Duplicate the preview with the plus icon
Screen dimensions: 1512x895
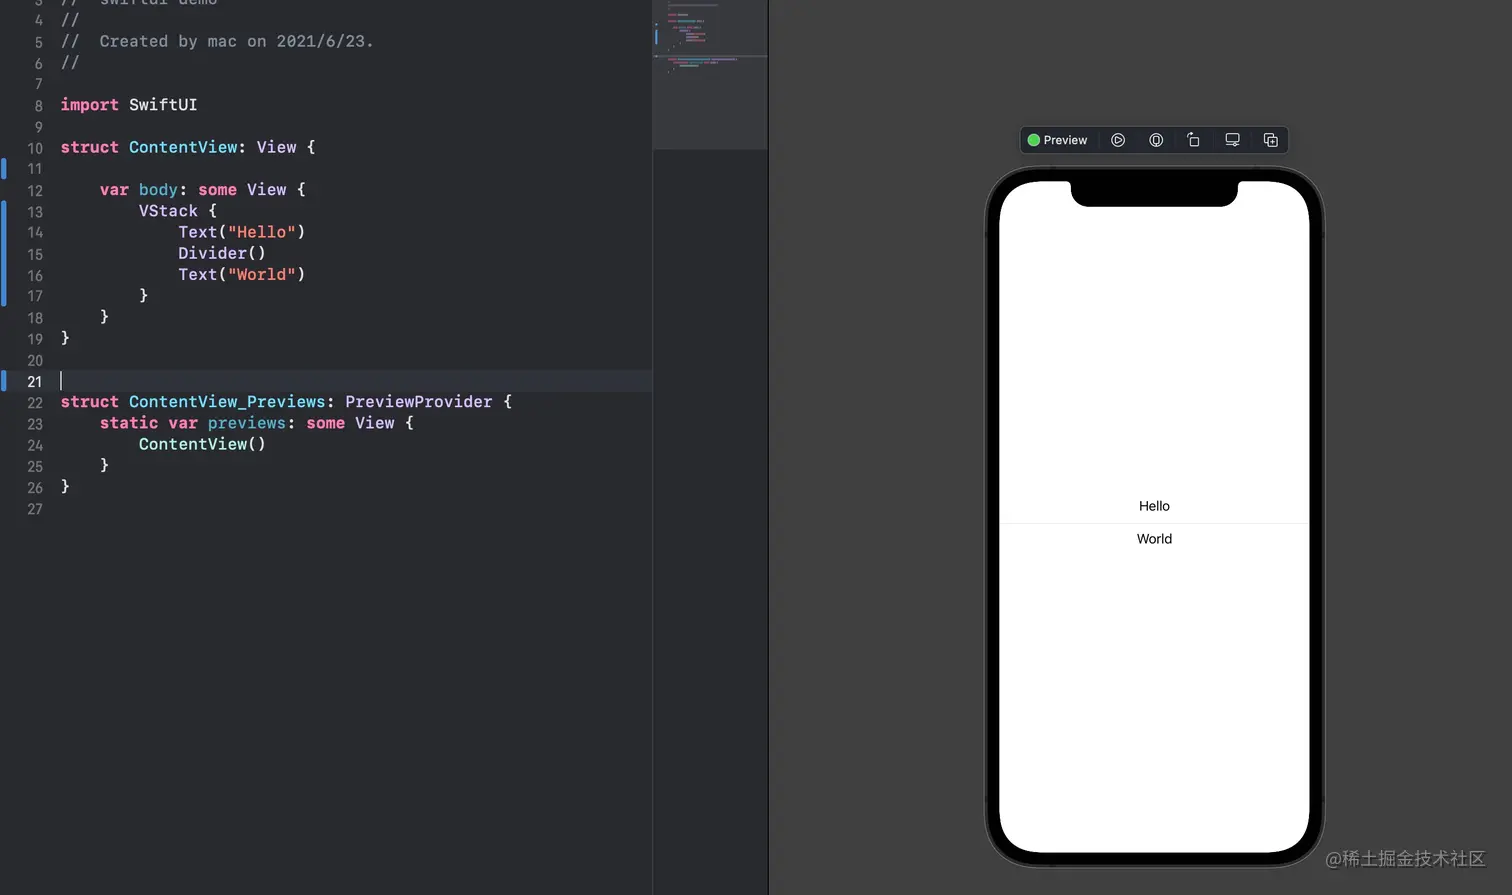1270,140
